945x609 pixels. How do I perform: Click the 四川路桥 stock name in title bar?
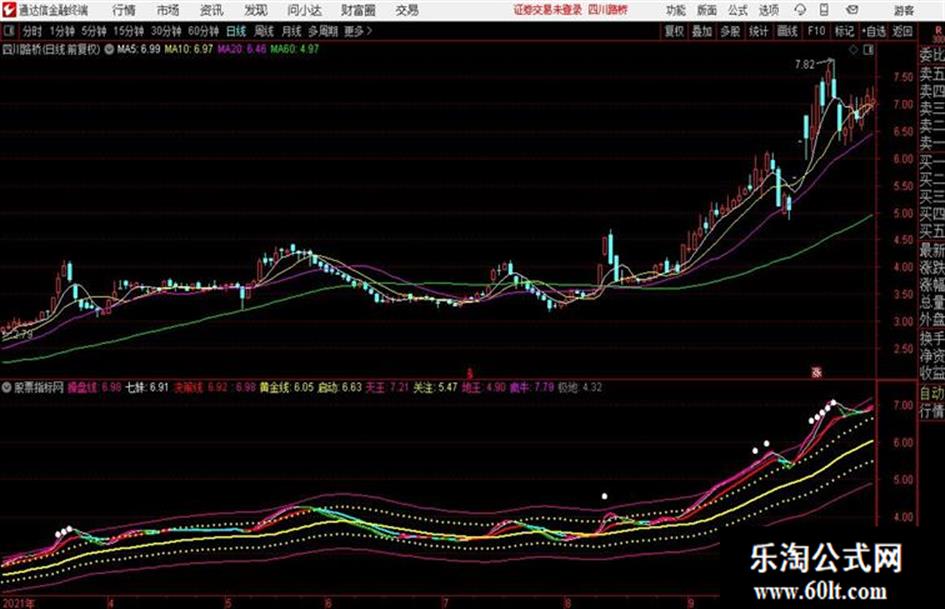(608, 10)
